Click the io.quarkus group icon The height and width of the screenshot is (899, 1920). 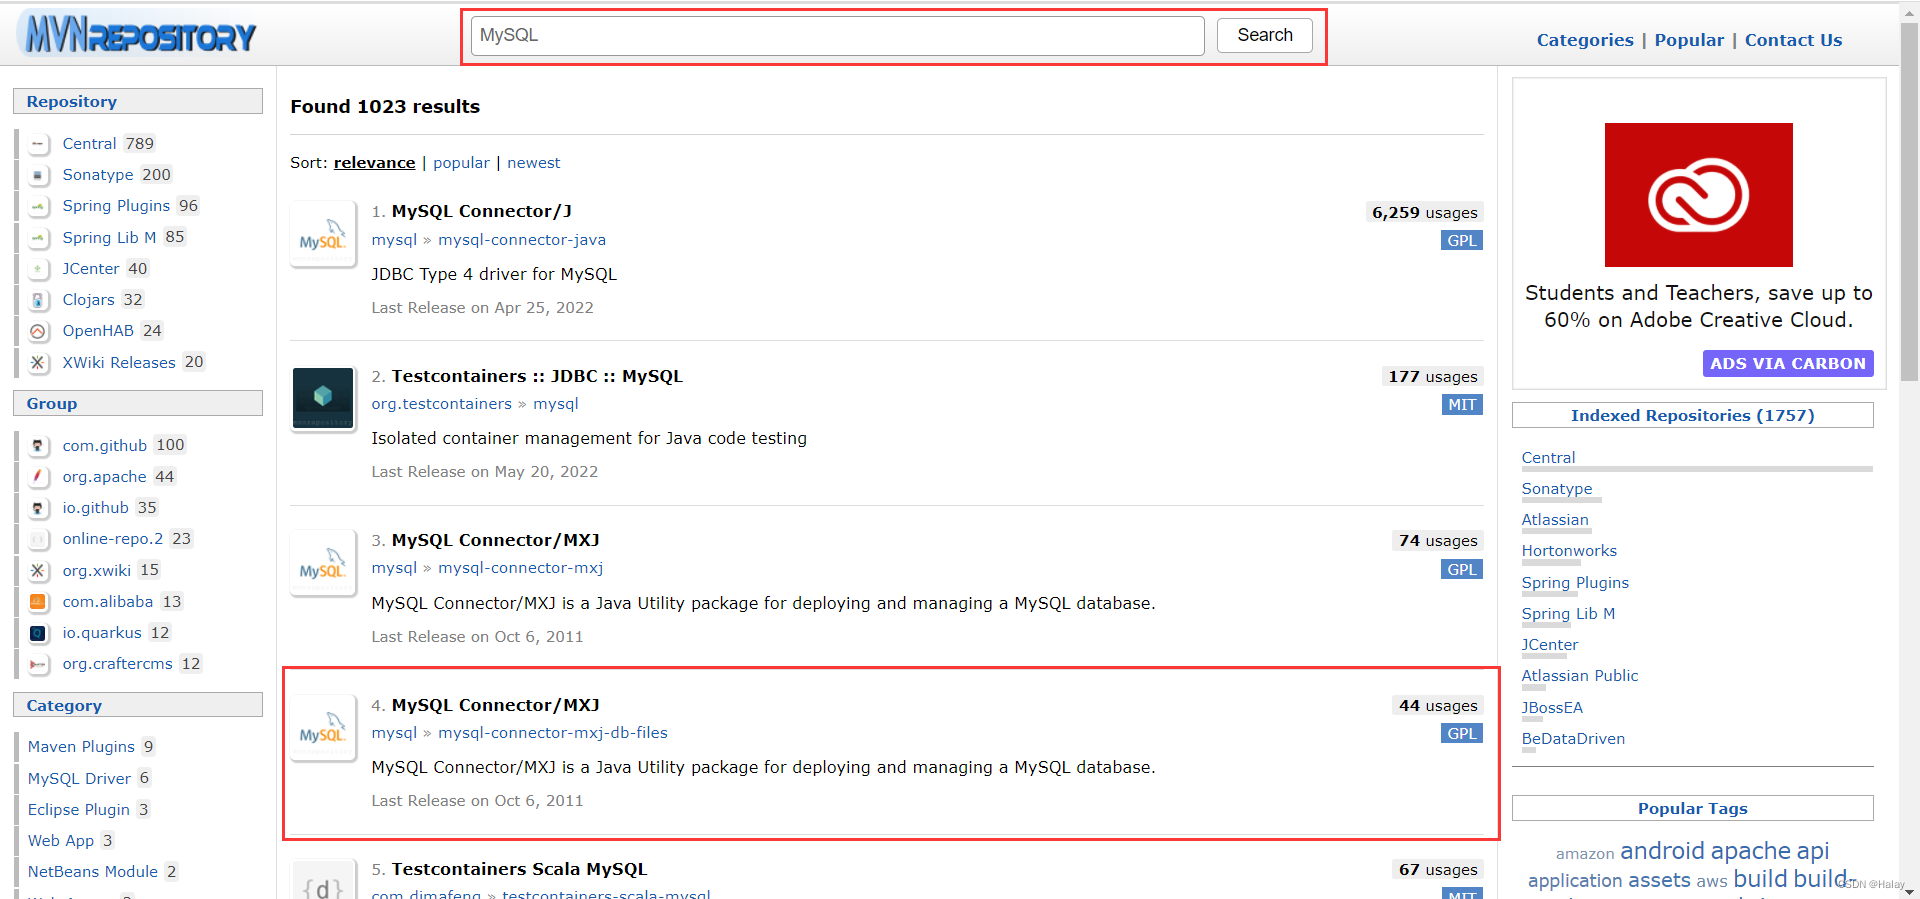[x=38, y=633]
